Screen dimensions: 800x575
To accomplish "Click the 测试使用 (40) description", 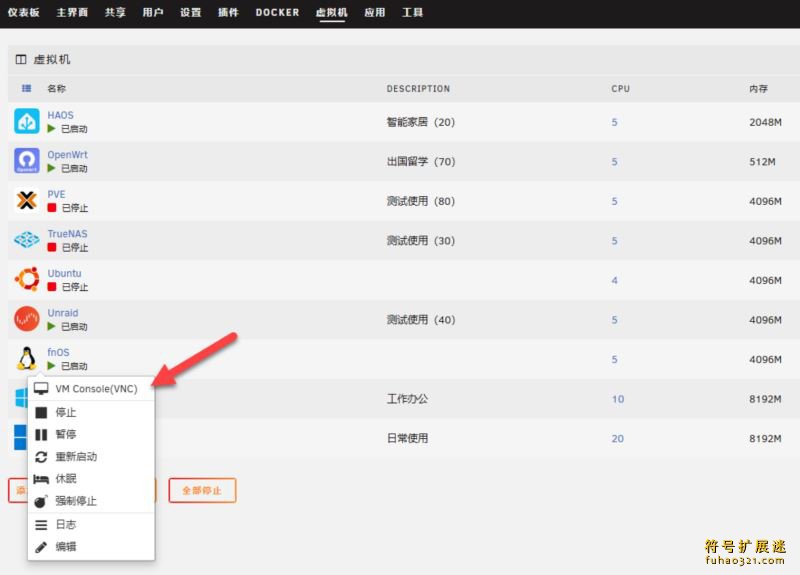I will point(420,319).
